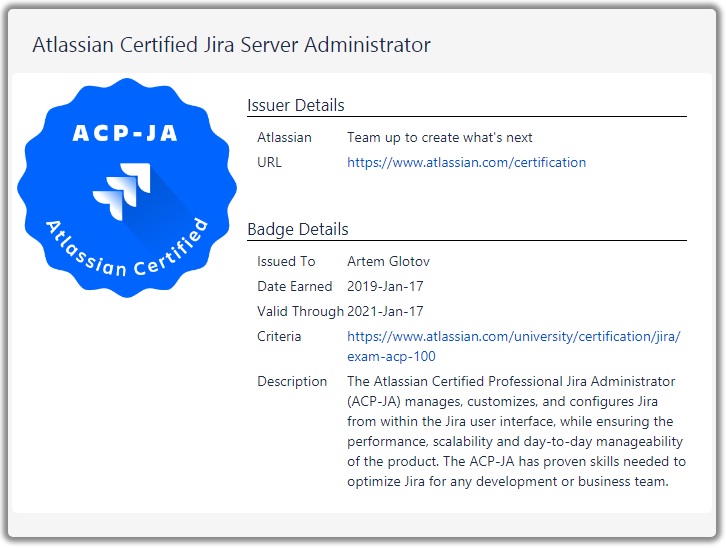The height and width of the screenshot is (548, 726).
Task: Click the 'Criteria' label
Action: click(279, 336)
